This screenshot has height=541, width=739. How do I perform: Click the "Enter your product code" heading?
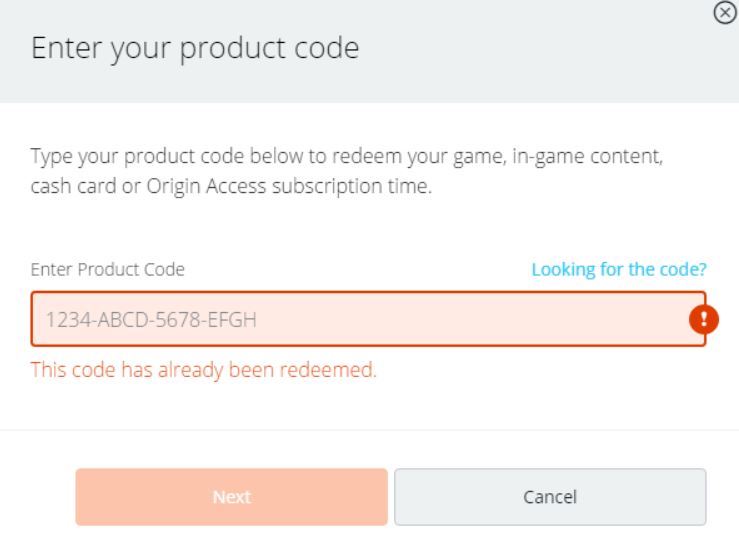[197, 50]
